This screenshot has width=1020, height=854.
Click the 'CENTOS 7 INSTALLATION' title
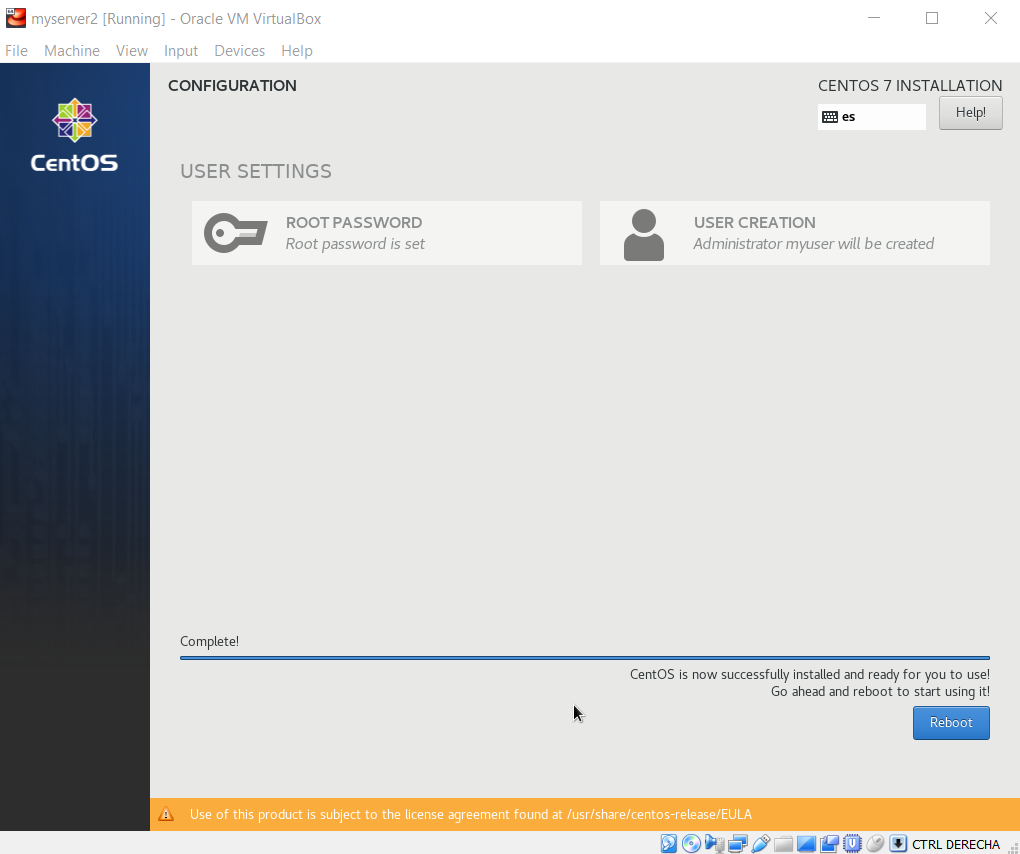coord(910,86)
